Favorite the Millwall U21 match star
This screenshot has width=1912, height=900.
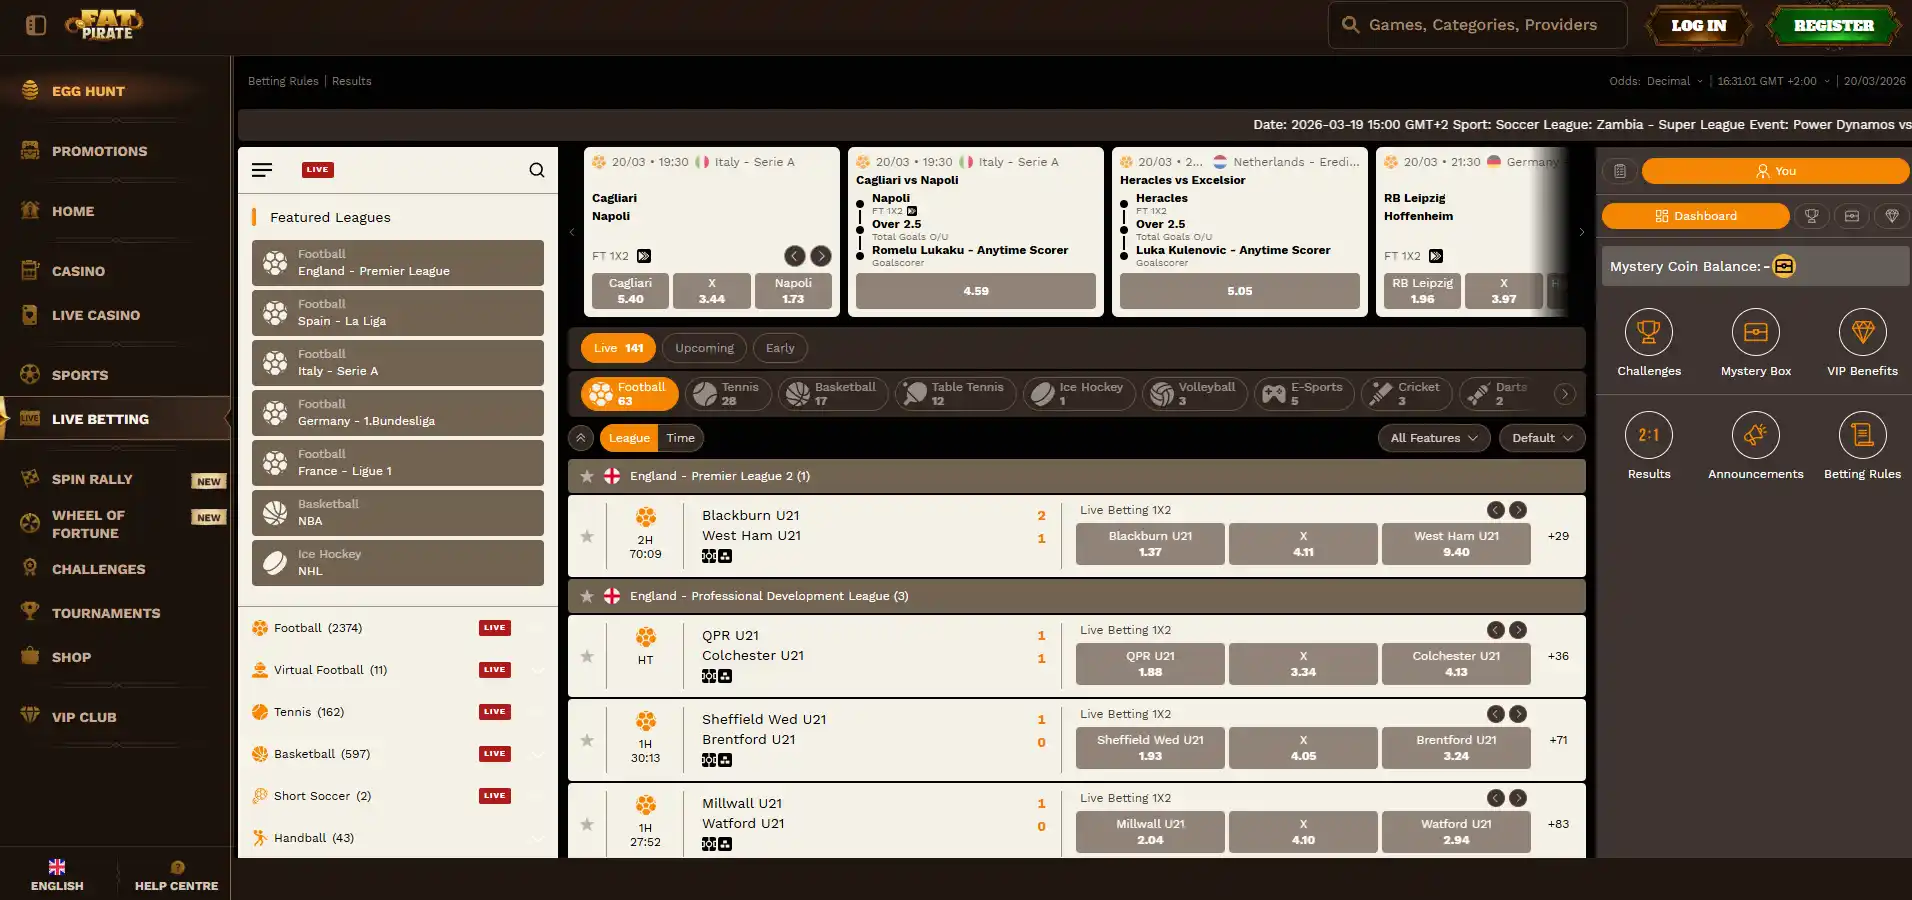pyautogui.click(x=587, y=824)
